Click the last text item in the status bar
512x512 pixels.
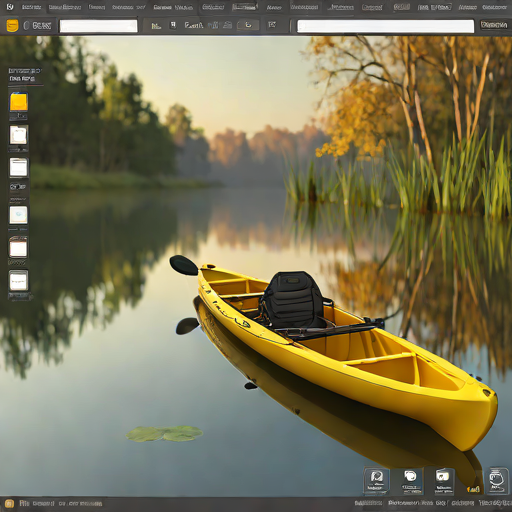tap(495, 503)
